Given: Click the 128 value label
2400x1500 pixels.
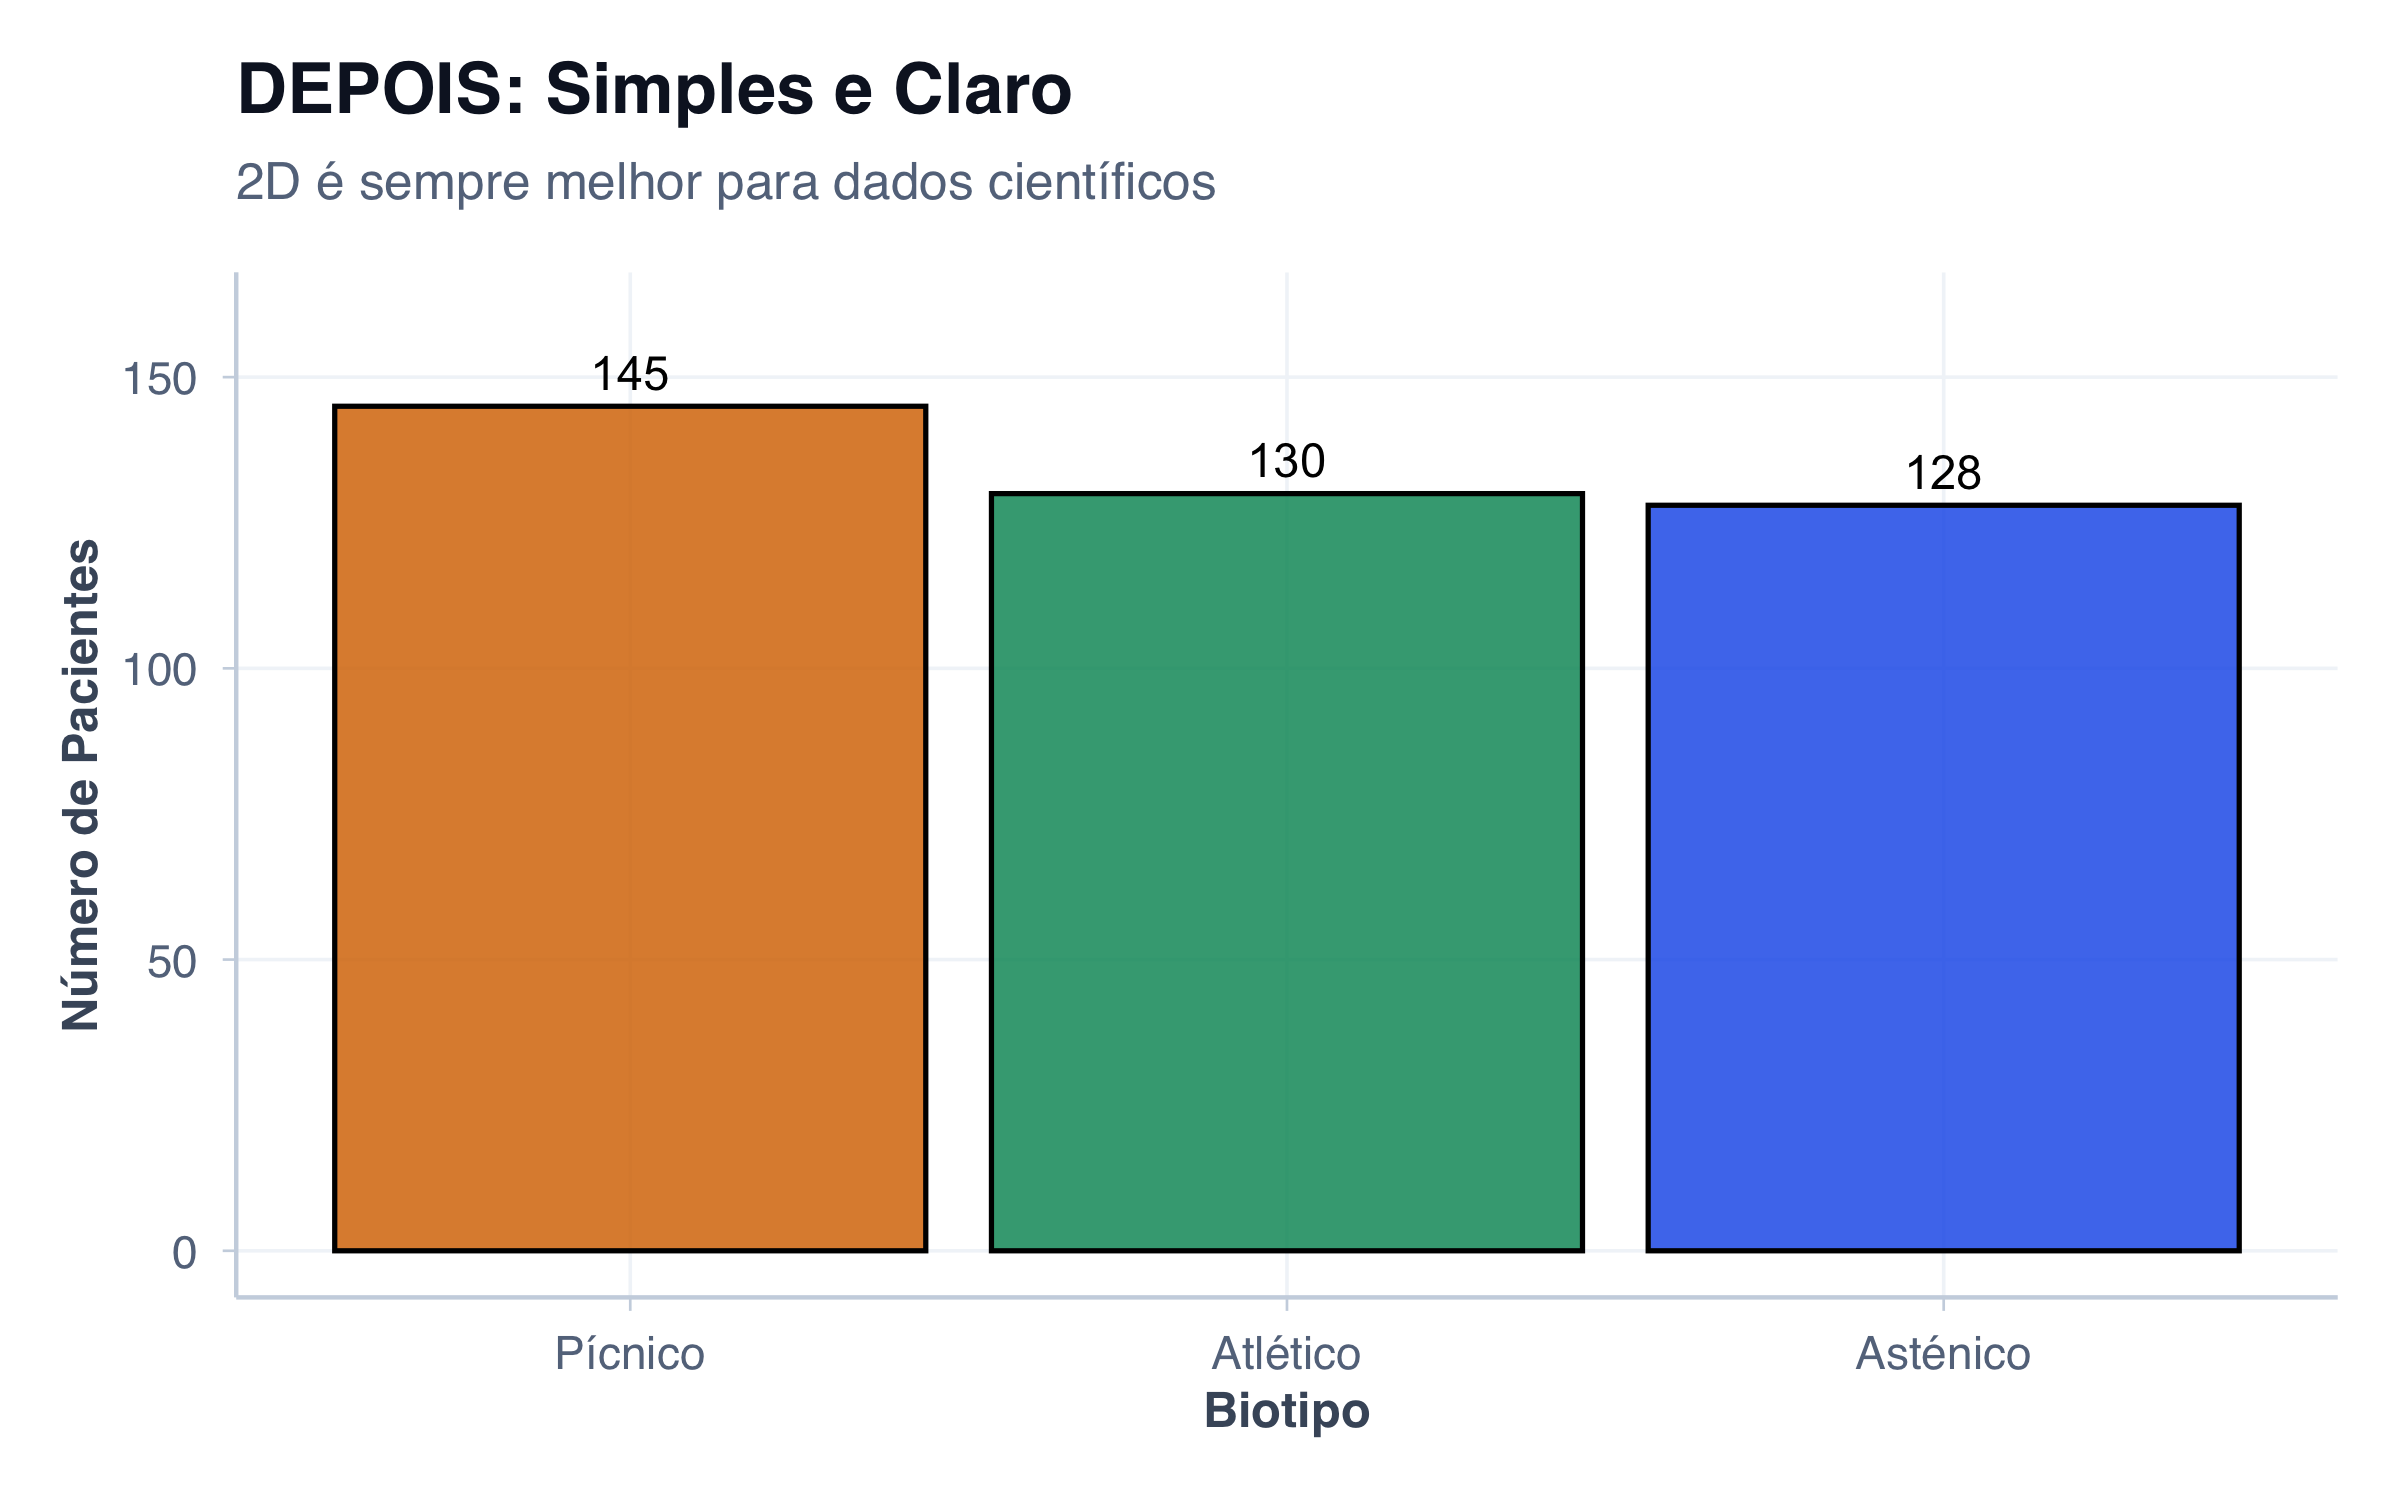Looking at the screenshot, I should (1943, 474).
